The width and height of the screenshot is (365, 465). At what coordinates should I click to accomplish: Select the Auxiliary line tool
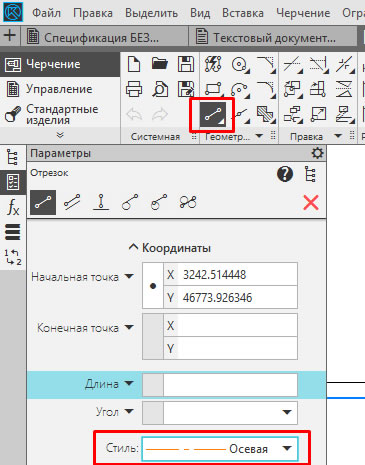(241, 115)
